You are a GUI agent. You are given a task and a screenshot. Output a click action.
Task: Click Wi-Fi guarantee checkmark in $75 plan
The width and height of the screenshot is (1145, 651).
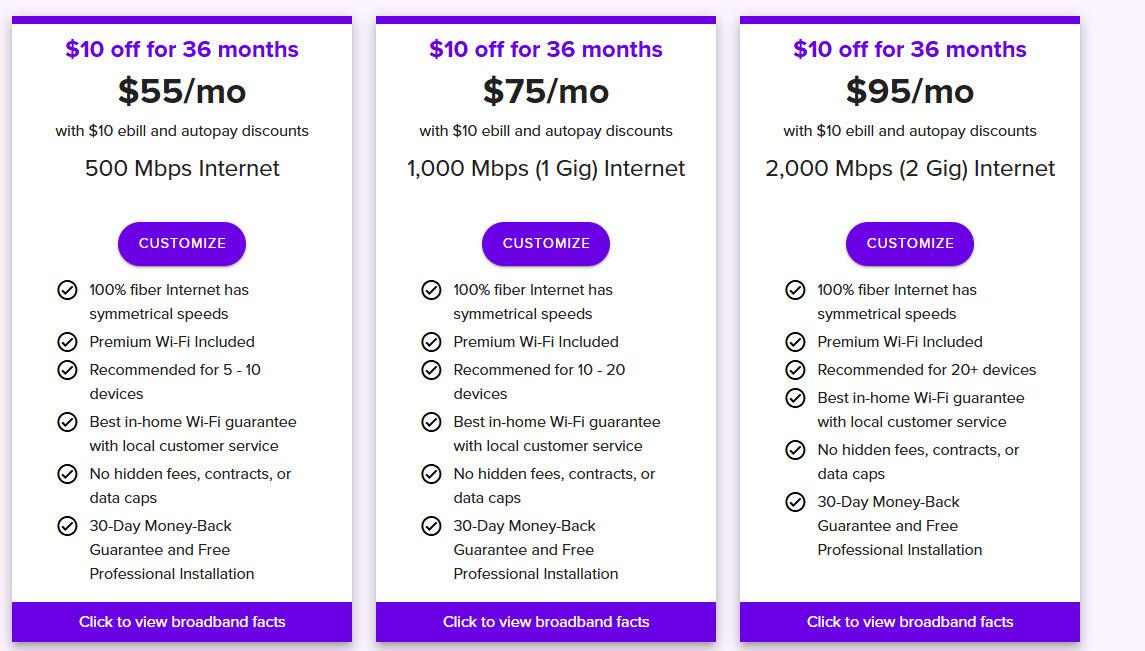(x=432, y=422)
